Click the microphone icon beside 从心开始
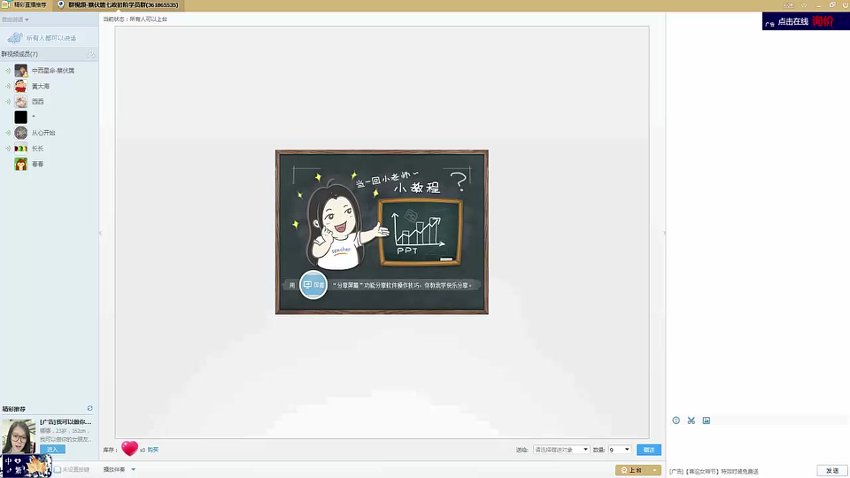 [x=8, y=133]
